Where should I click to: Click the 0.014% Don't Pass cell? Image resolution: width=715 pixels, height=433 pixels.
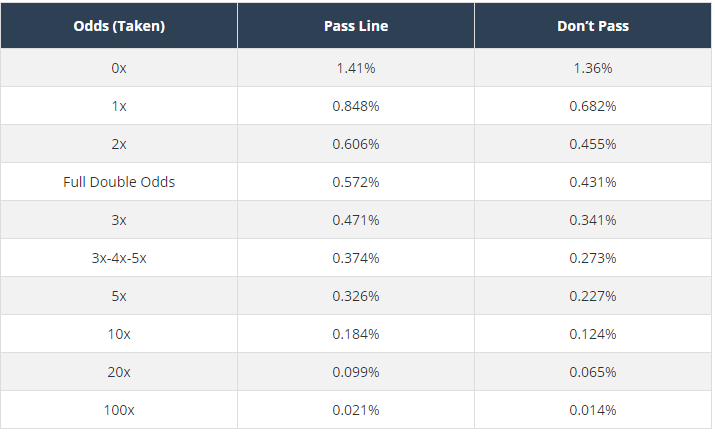coord(592,410)
